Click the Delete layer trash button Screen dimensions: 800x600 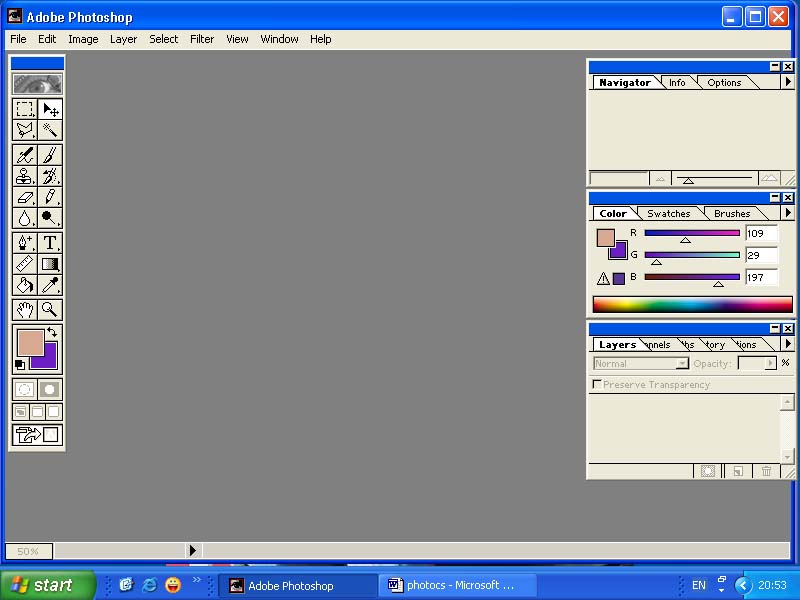[x=766, y=471]
